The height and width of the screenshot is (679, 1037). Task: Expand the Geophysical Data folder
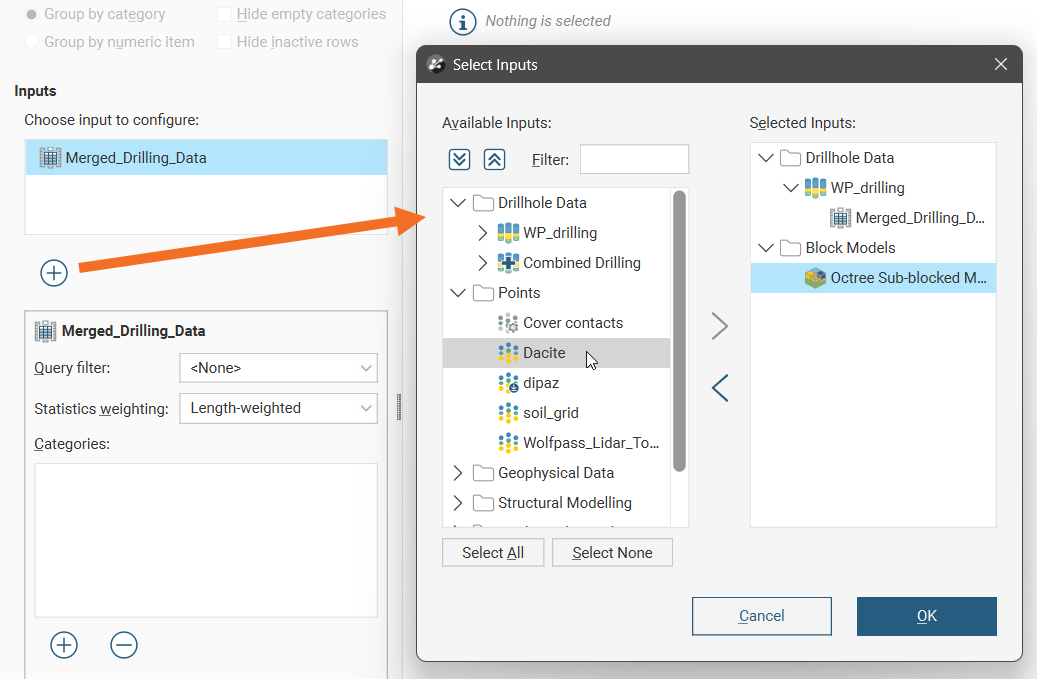pos(458,473)
